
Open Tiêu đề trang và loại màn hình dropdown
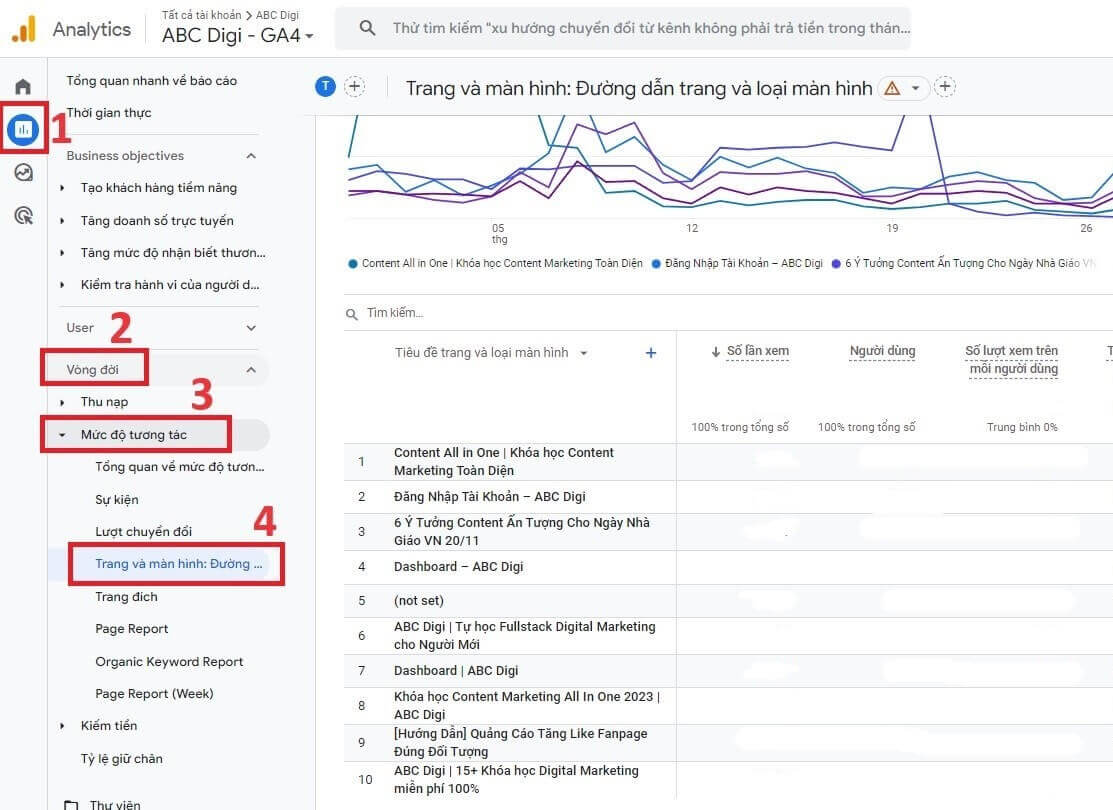(583, 353)
